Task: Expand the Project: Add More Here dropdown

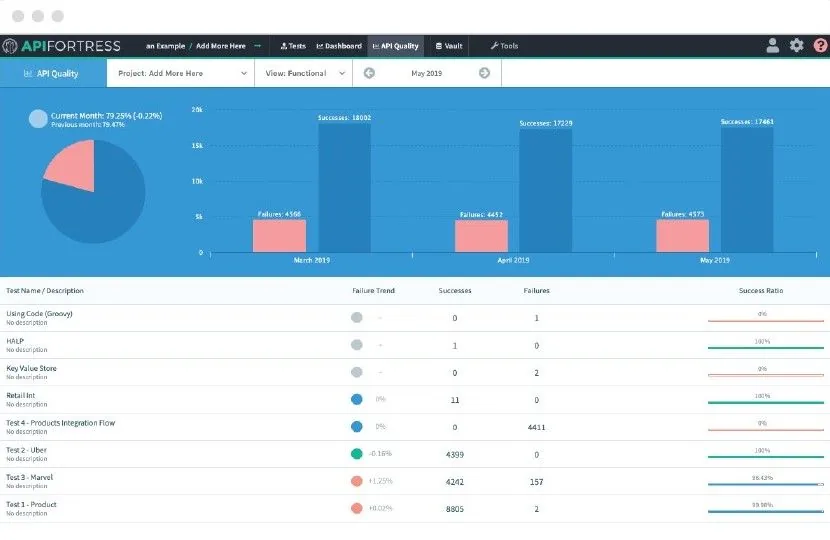Action: pos(181,73)
